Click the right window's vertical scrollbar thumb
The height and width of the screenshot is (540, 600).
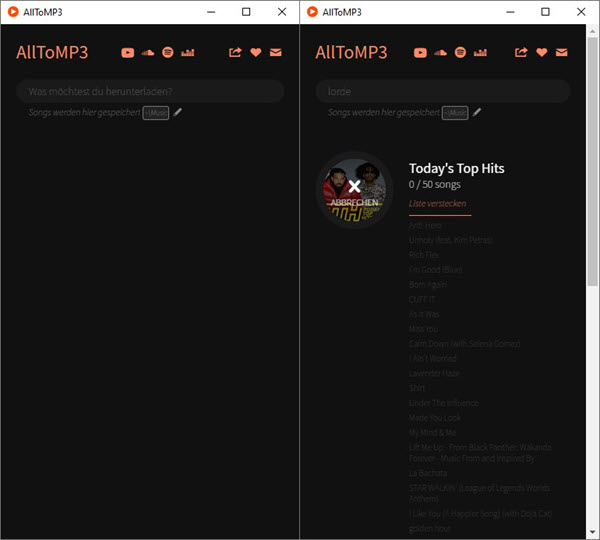(x=592, y=161)
